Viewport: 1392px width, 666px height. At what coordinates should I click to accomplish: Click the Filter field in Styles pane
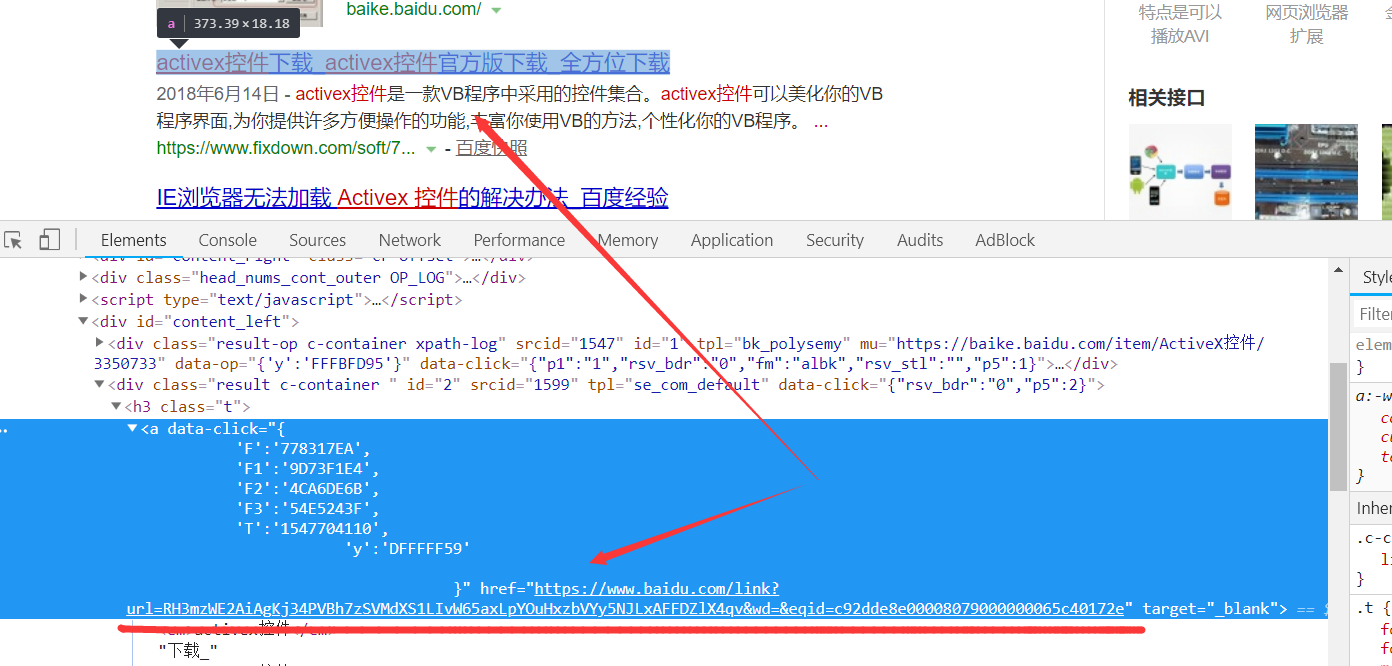[x=1373, y=314]
